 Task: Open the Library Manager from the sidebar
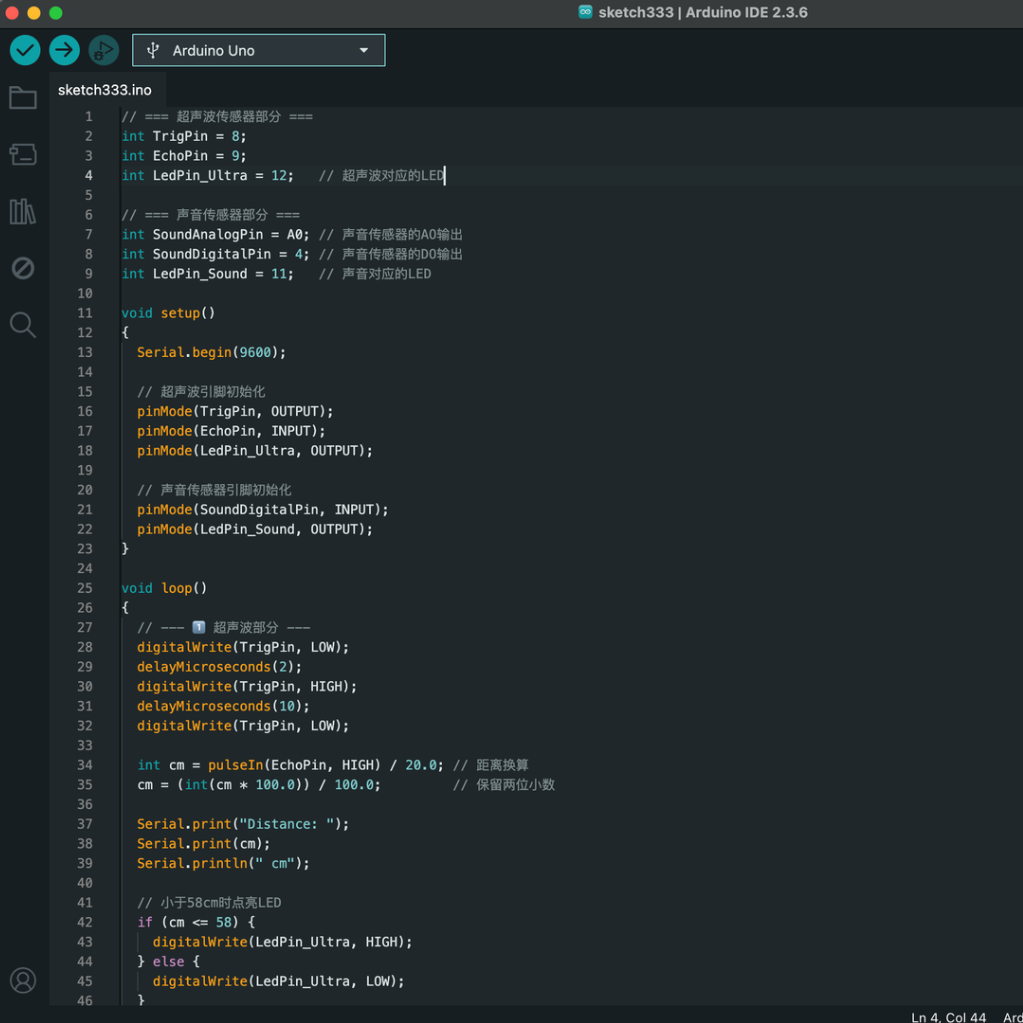[x=22, y=211]
